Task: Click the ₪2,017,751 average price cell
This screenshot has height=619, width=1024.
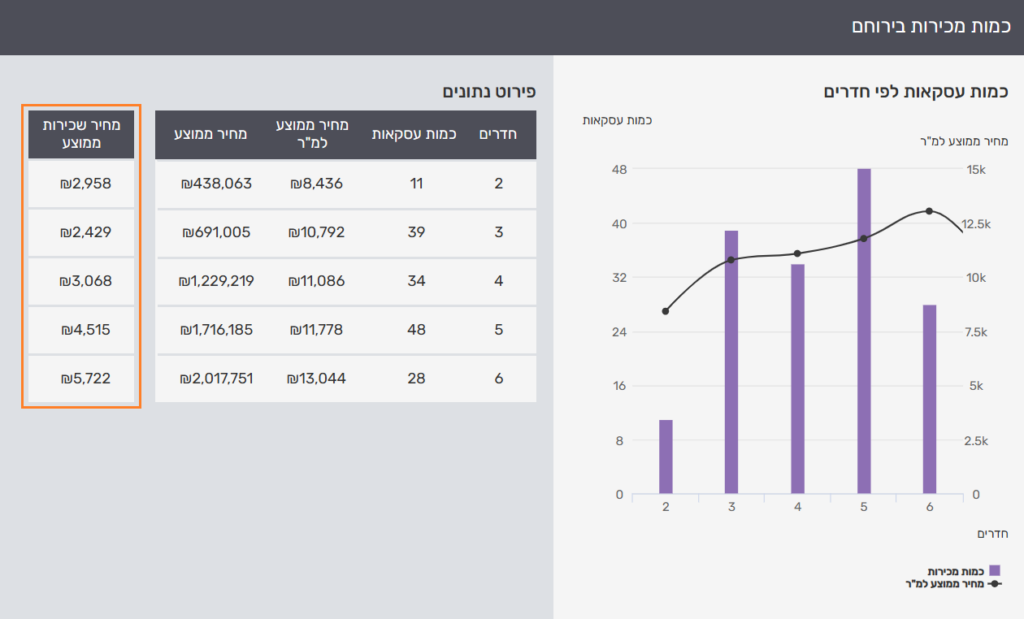Action: point(216,379)
